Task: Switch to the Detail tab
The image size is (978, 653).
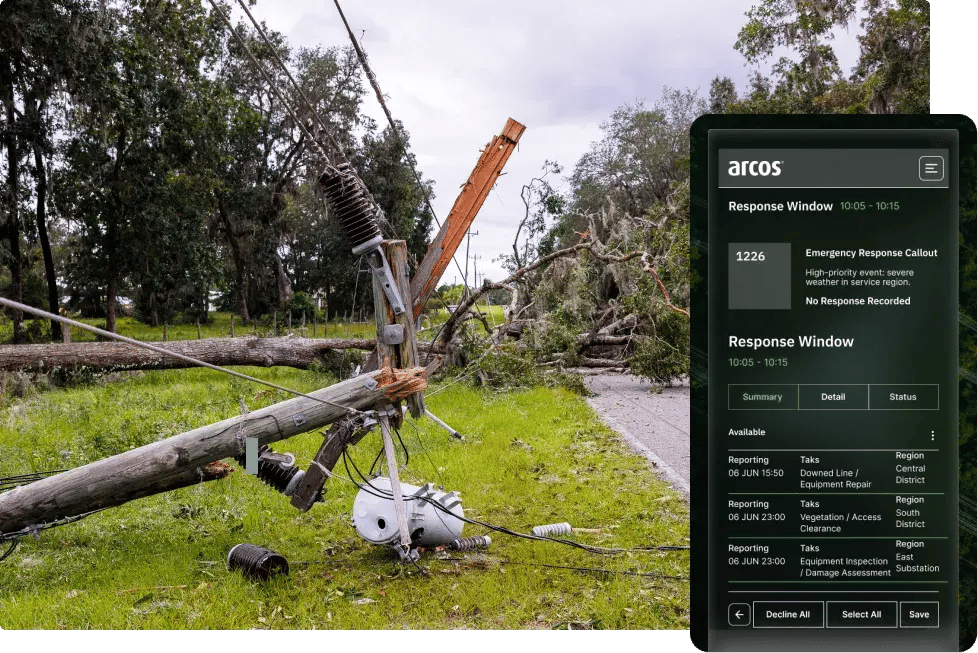Action: (x=832, y=397)
